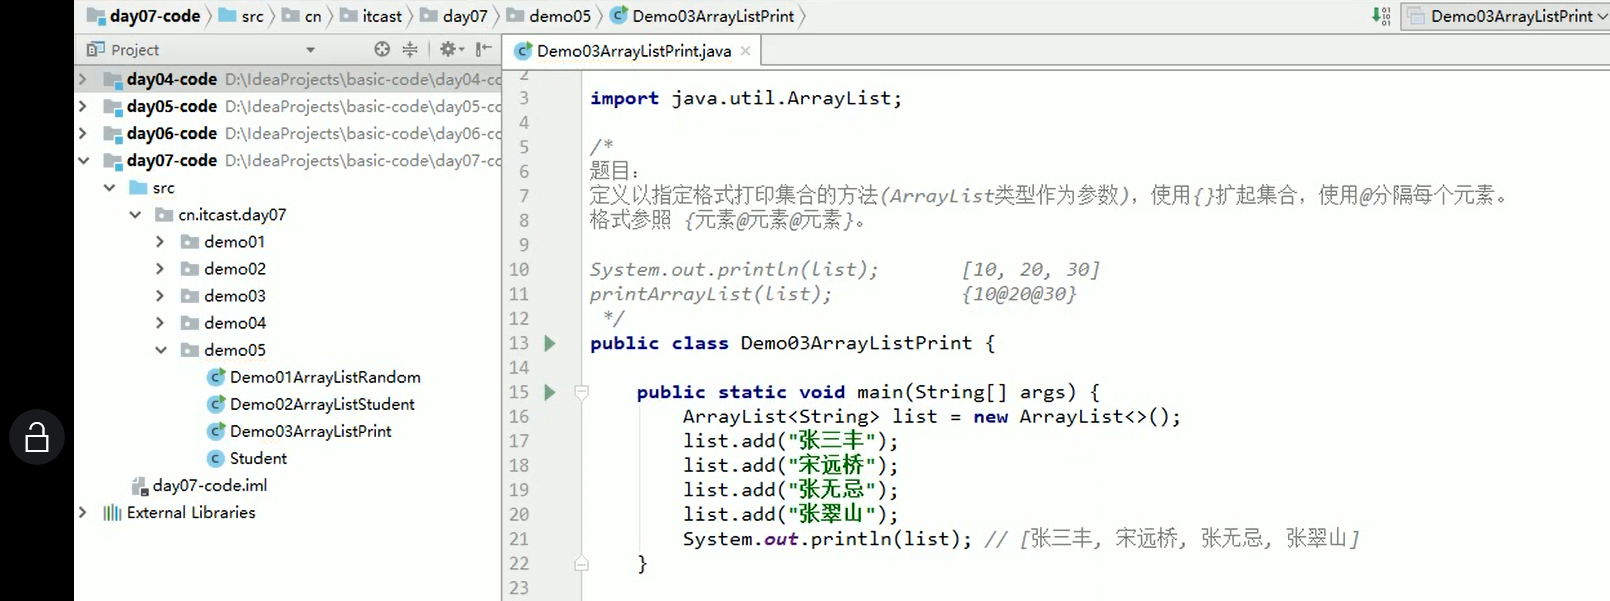Click the itcast breadcrumb

point(371,16)
